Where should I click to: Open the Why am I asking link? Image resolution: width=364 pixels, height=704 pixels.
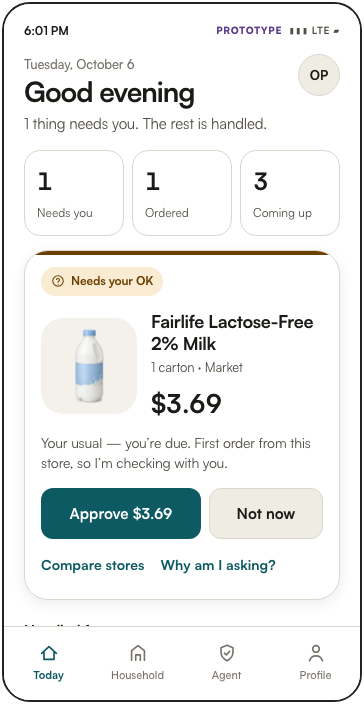218,565
